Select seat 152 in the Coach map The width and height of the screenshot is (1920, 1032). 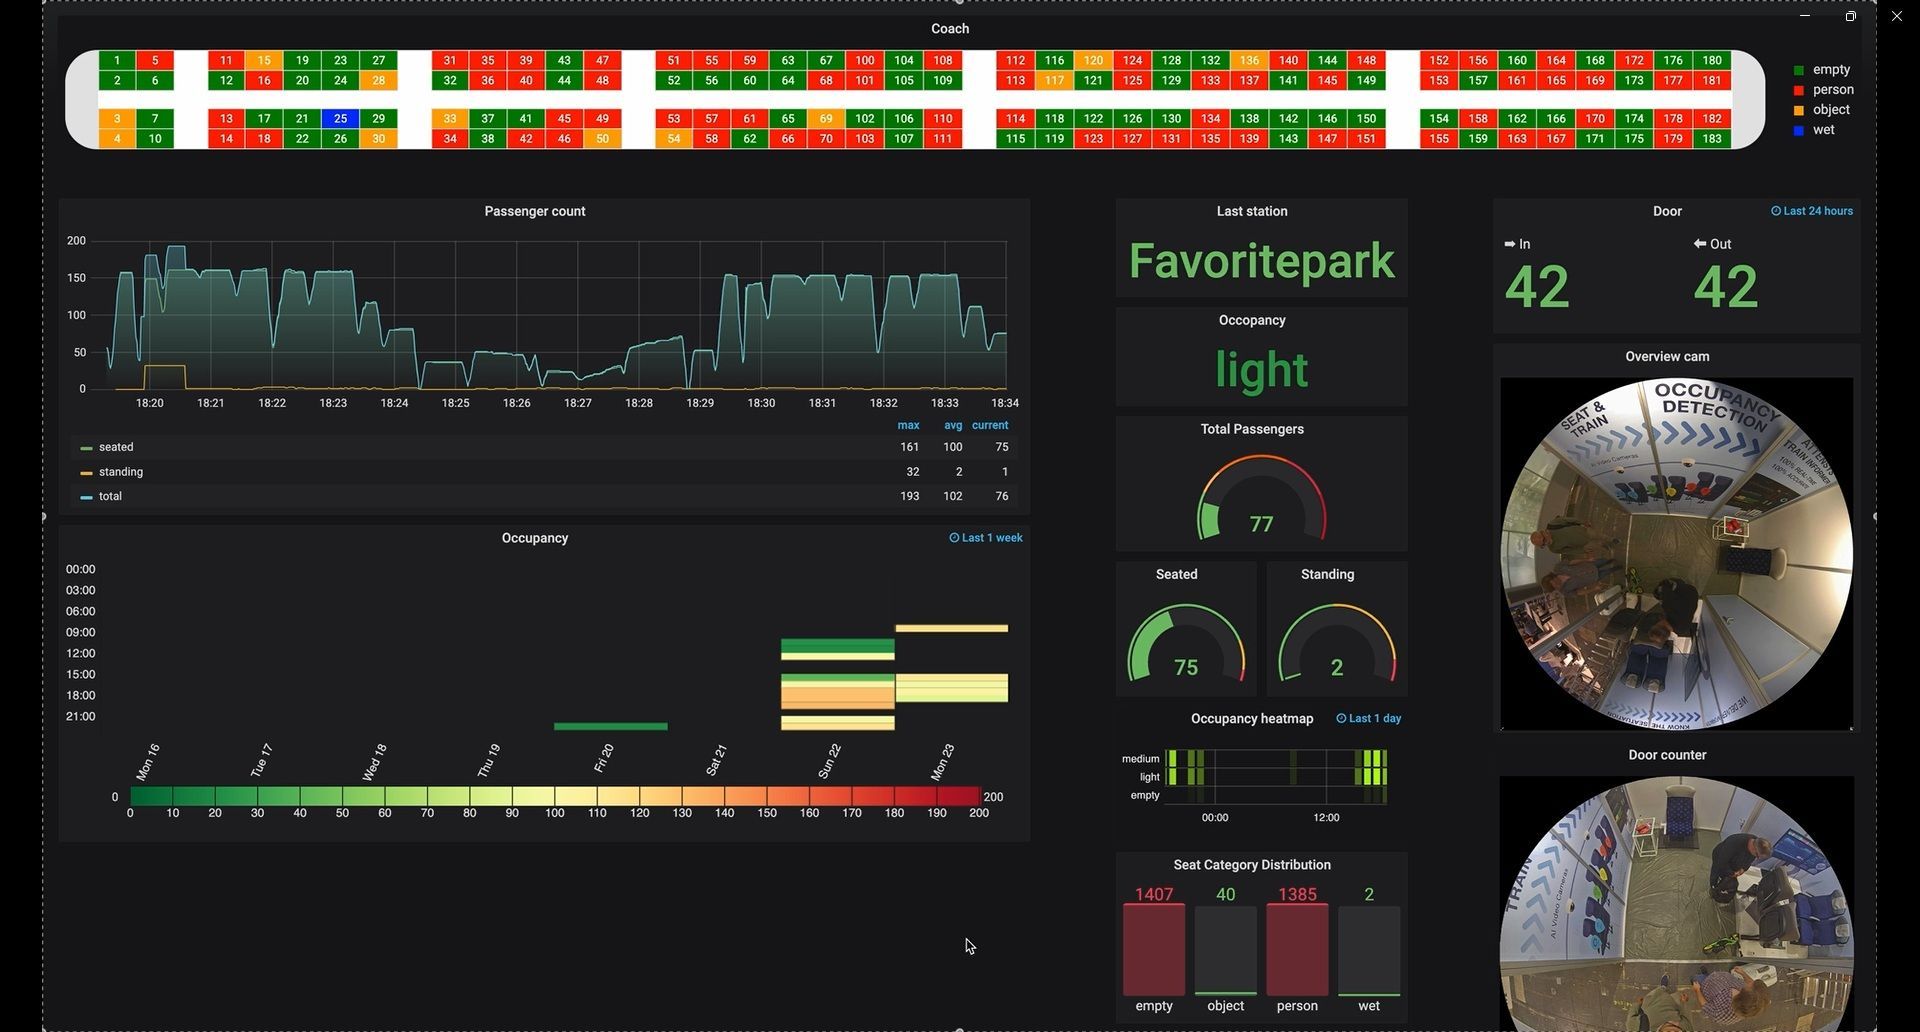click(x=1439, y=60)
